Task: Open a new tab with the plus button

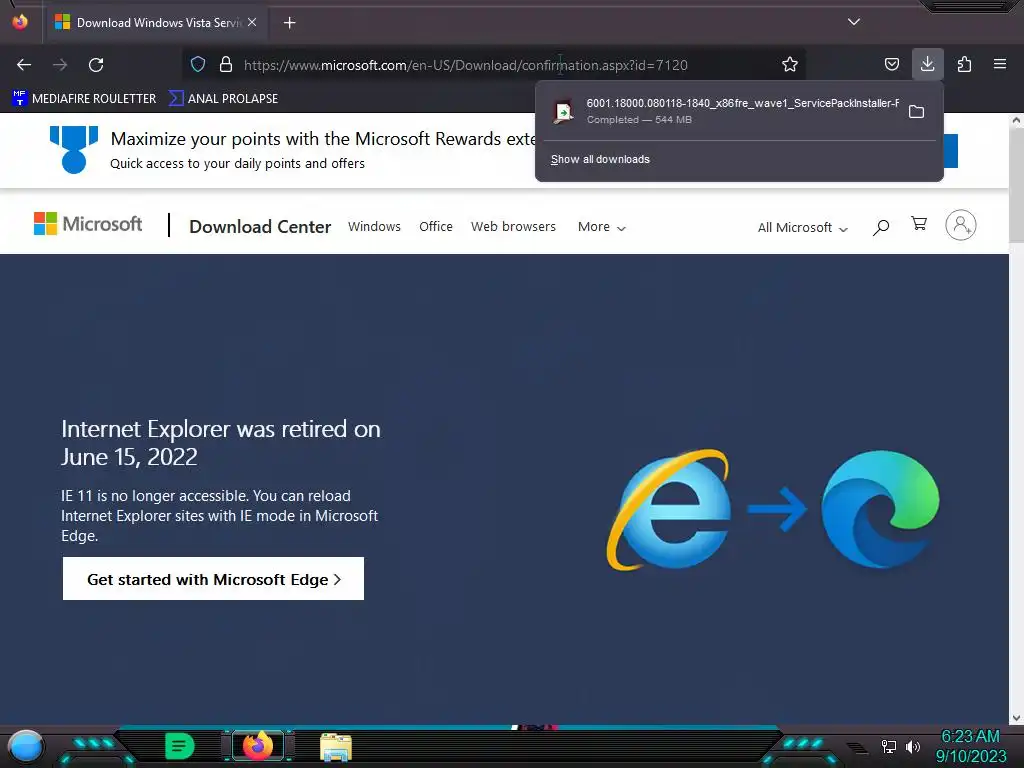Action: [x=289, y=23]
